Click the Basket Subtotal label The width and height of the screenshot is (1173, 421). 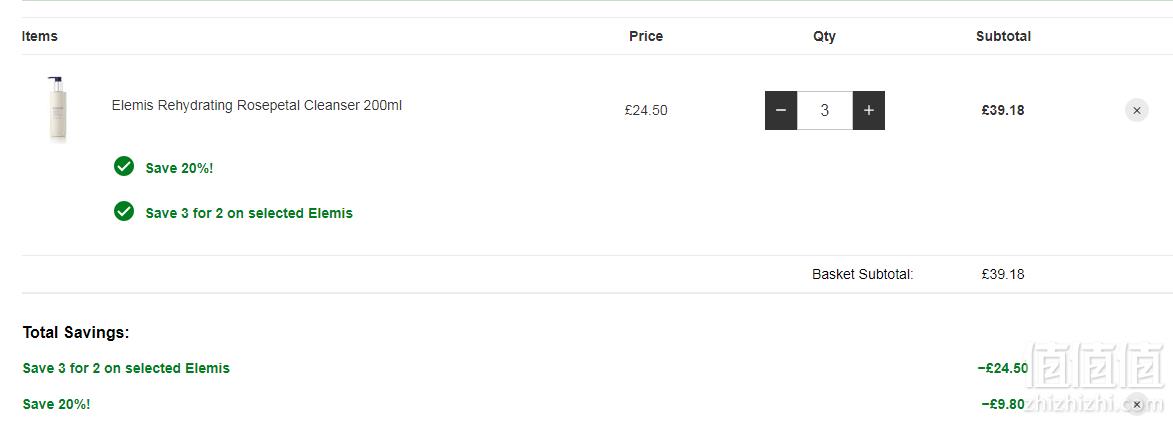coord(863,274)
